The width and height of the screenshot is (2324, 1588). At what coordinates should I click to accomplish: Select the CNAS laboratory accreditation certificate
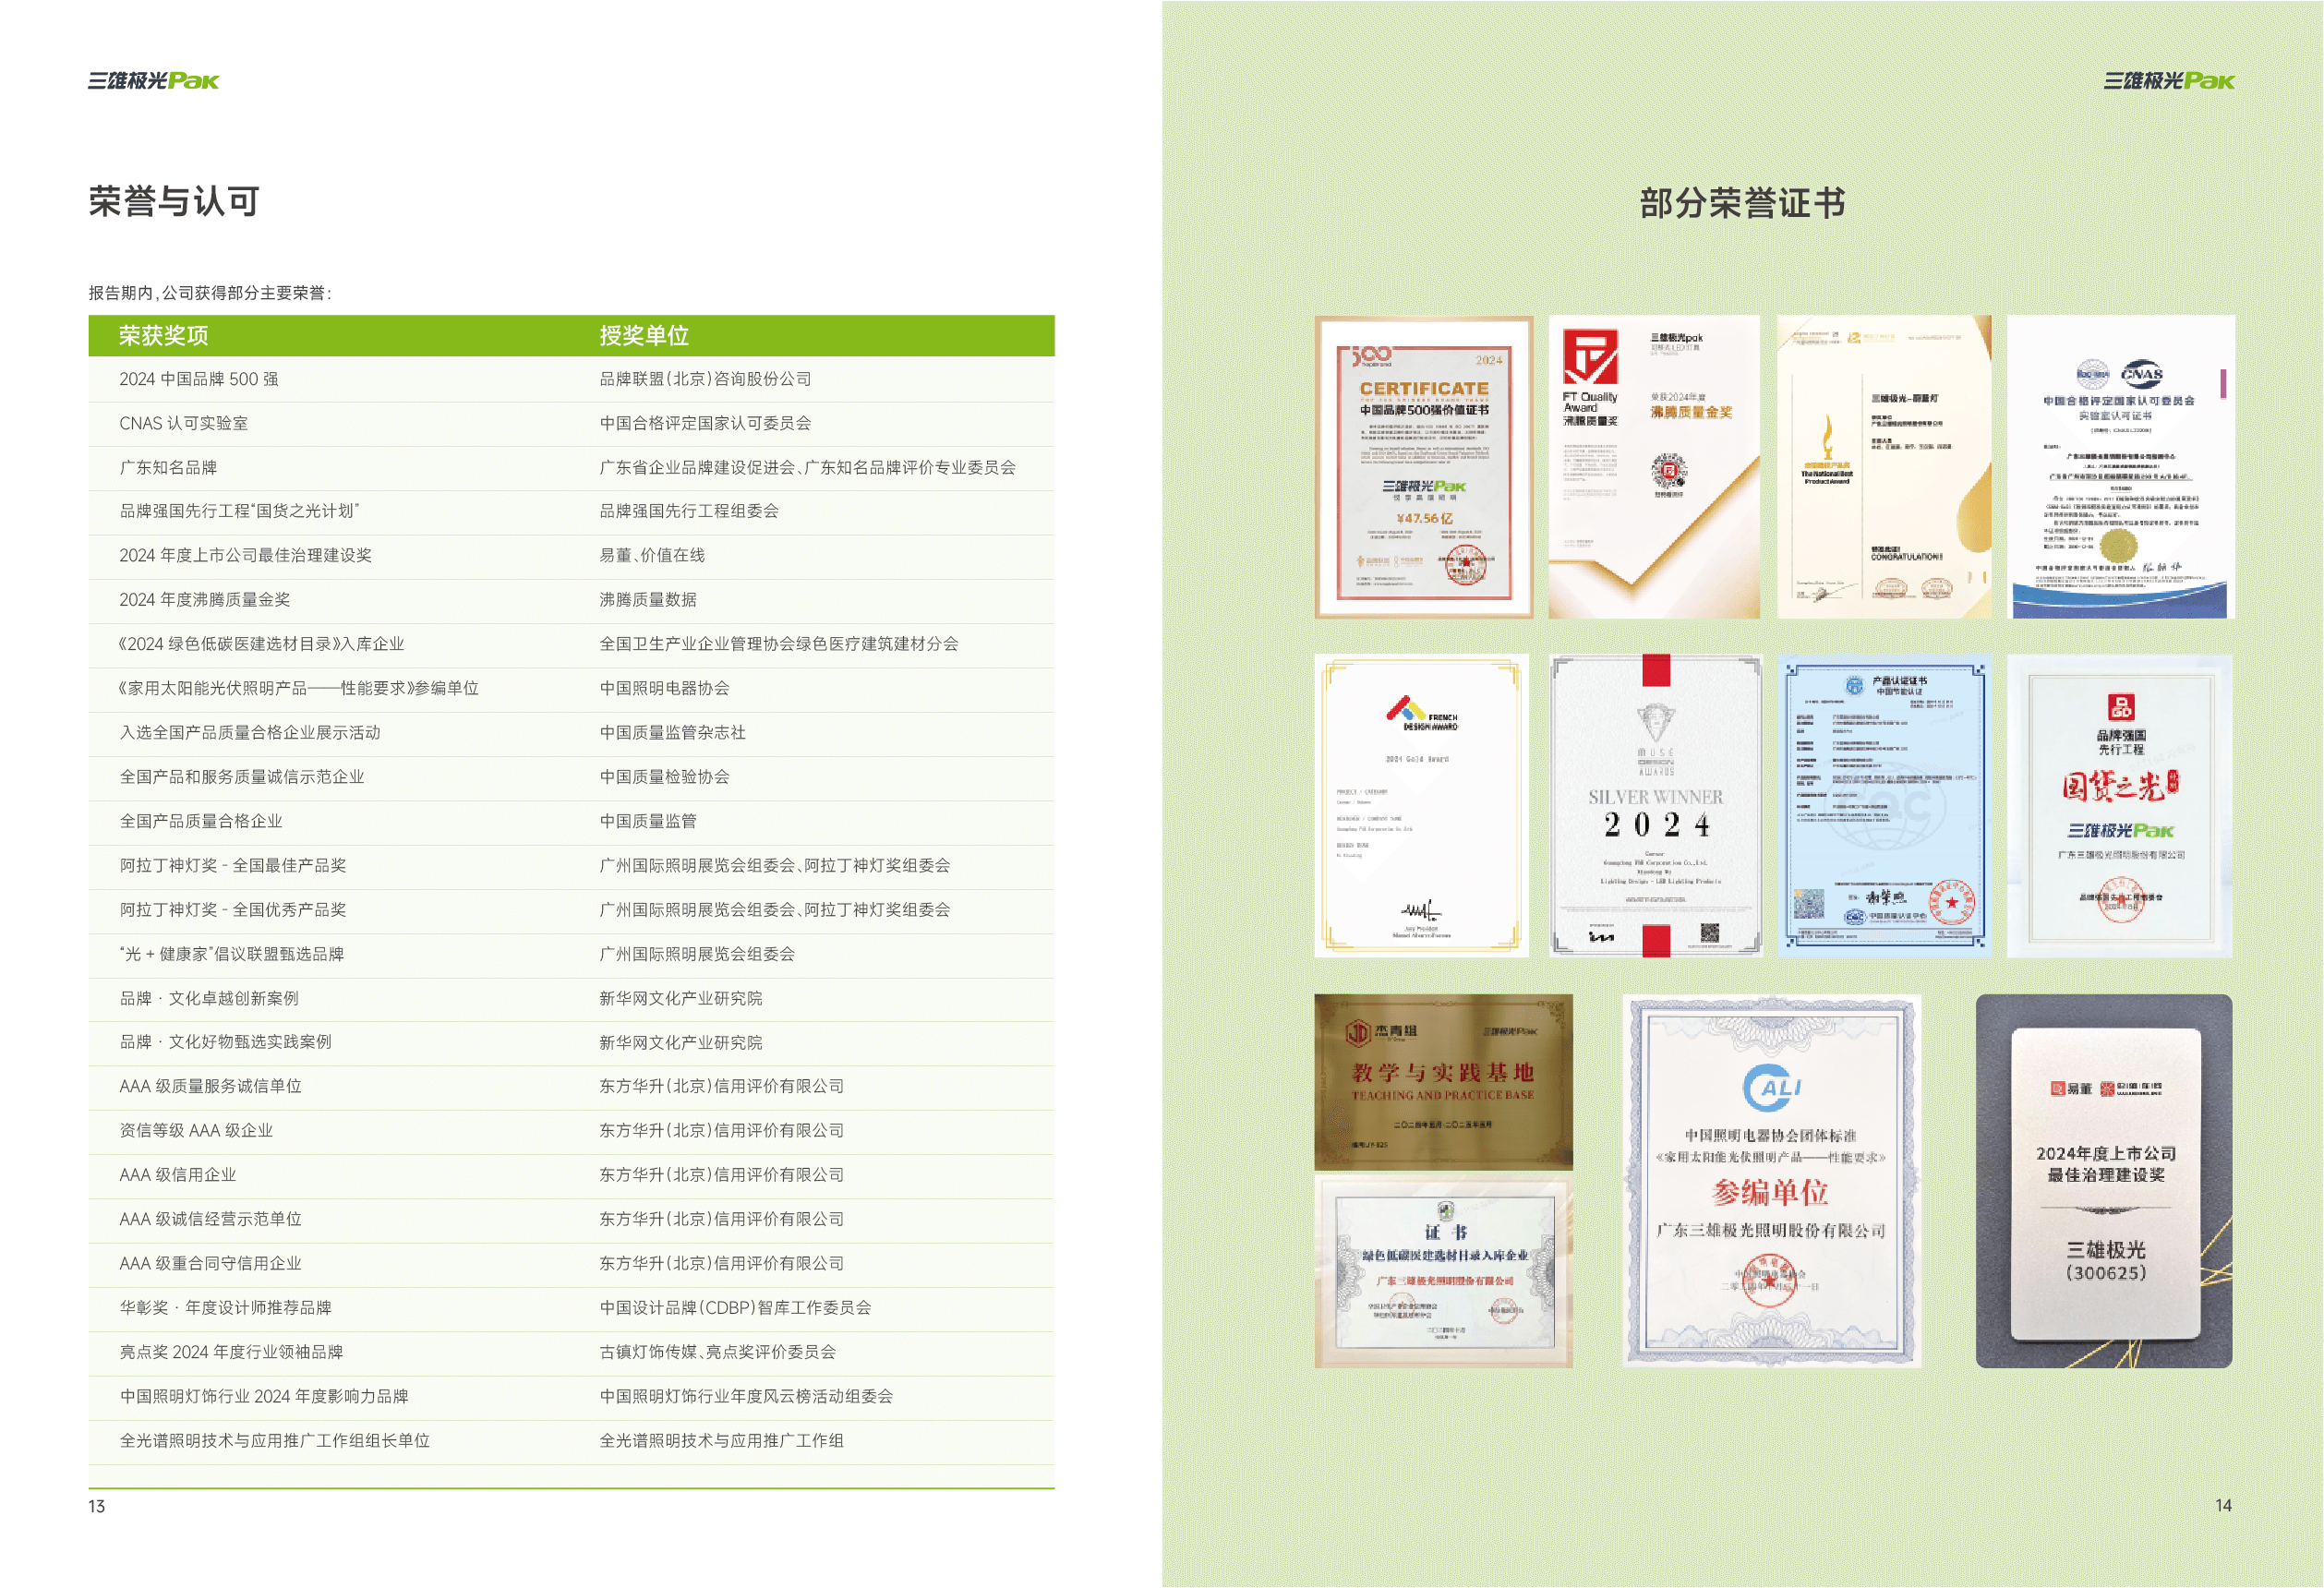coord(2120,467)
